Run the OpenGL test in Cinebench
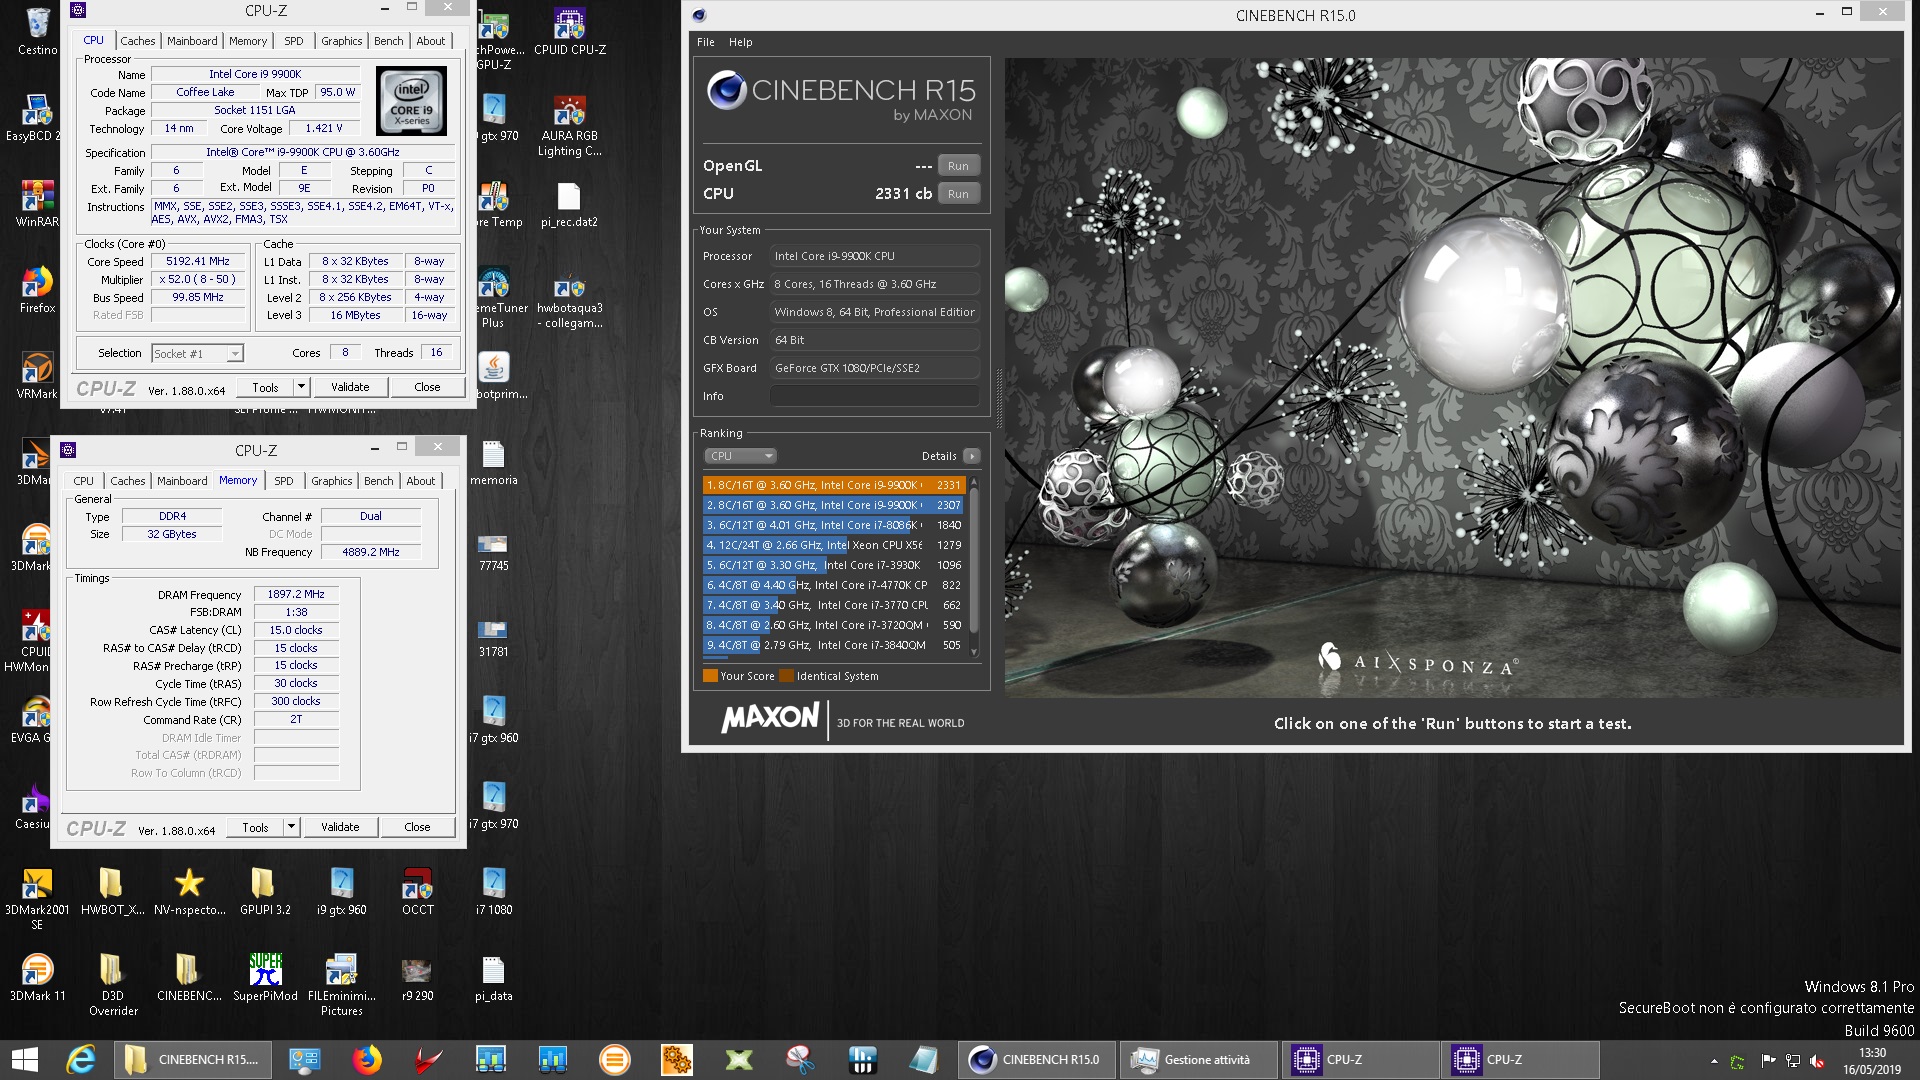1920x1080 pixels. click(958, 166)
